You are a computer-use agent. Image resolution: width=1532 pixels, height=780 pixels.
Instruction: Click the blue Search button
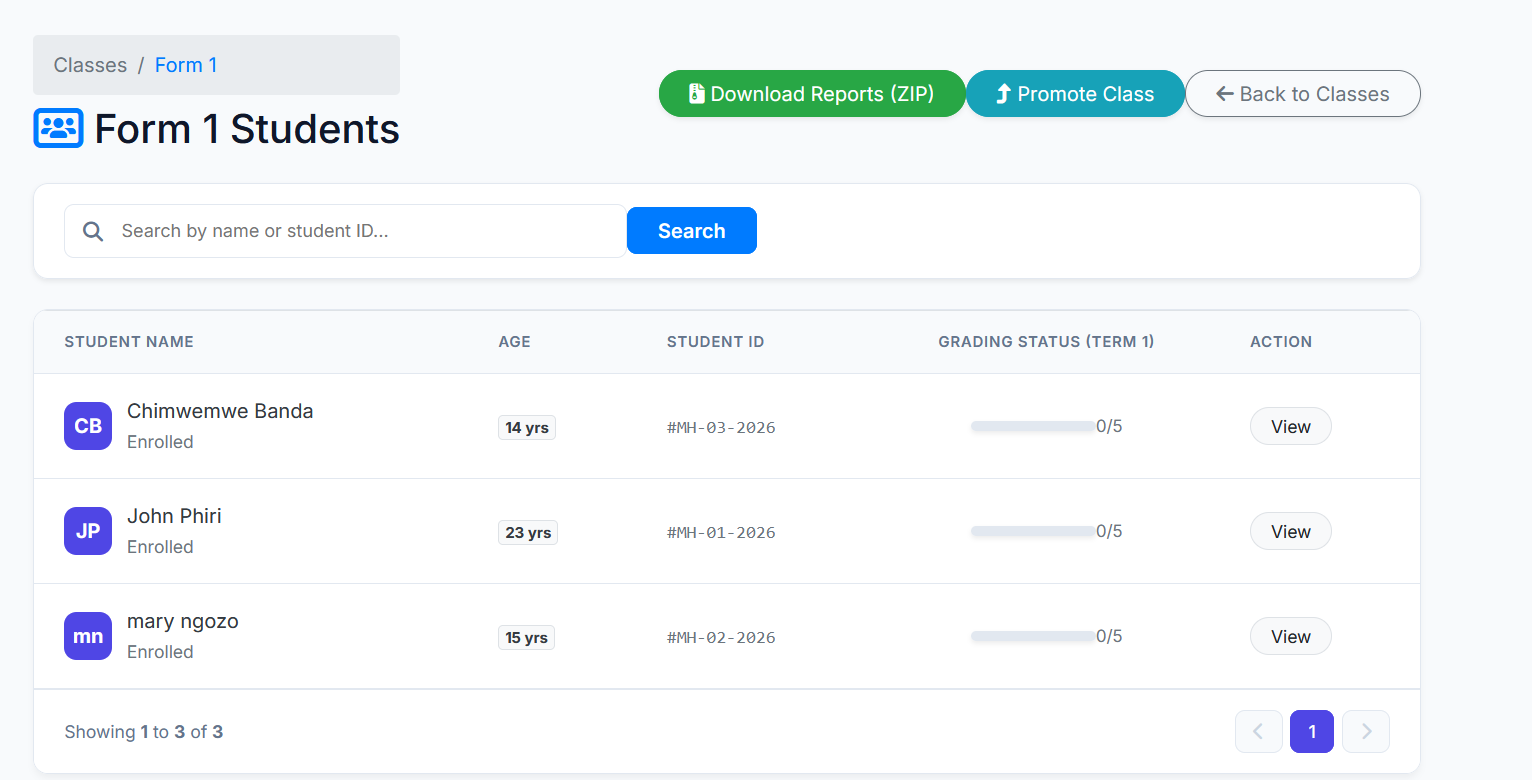click(x=692, y=231)
